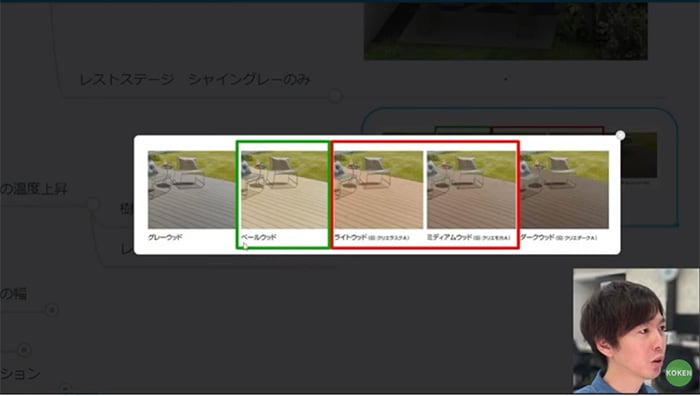Click the ミディアムウッド caption text
Screen dimensions: 700x396
449,237
